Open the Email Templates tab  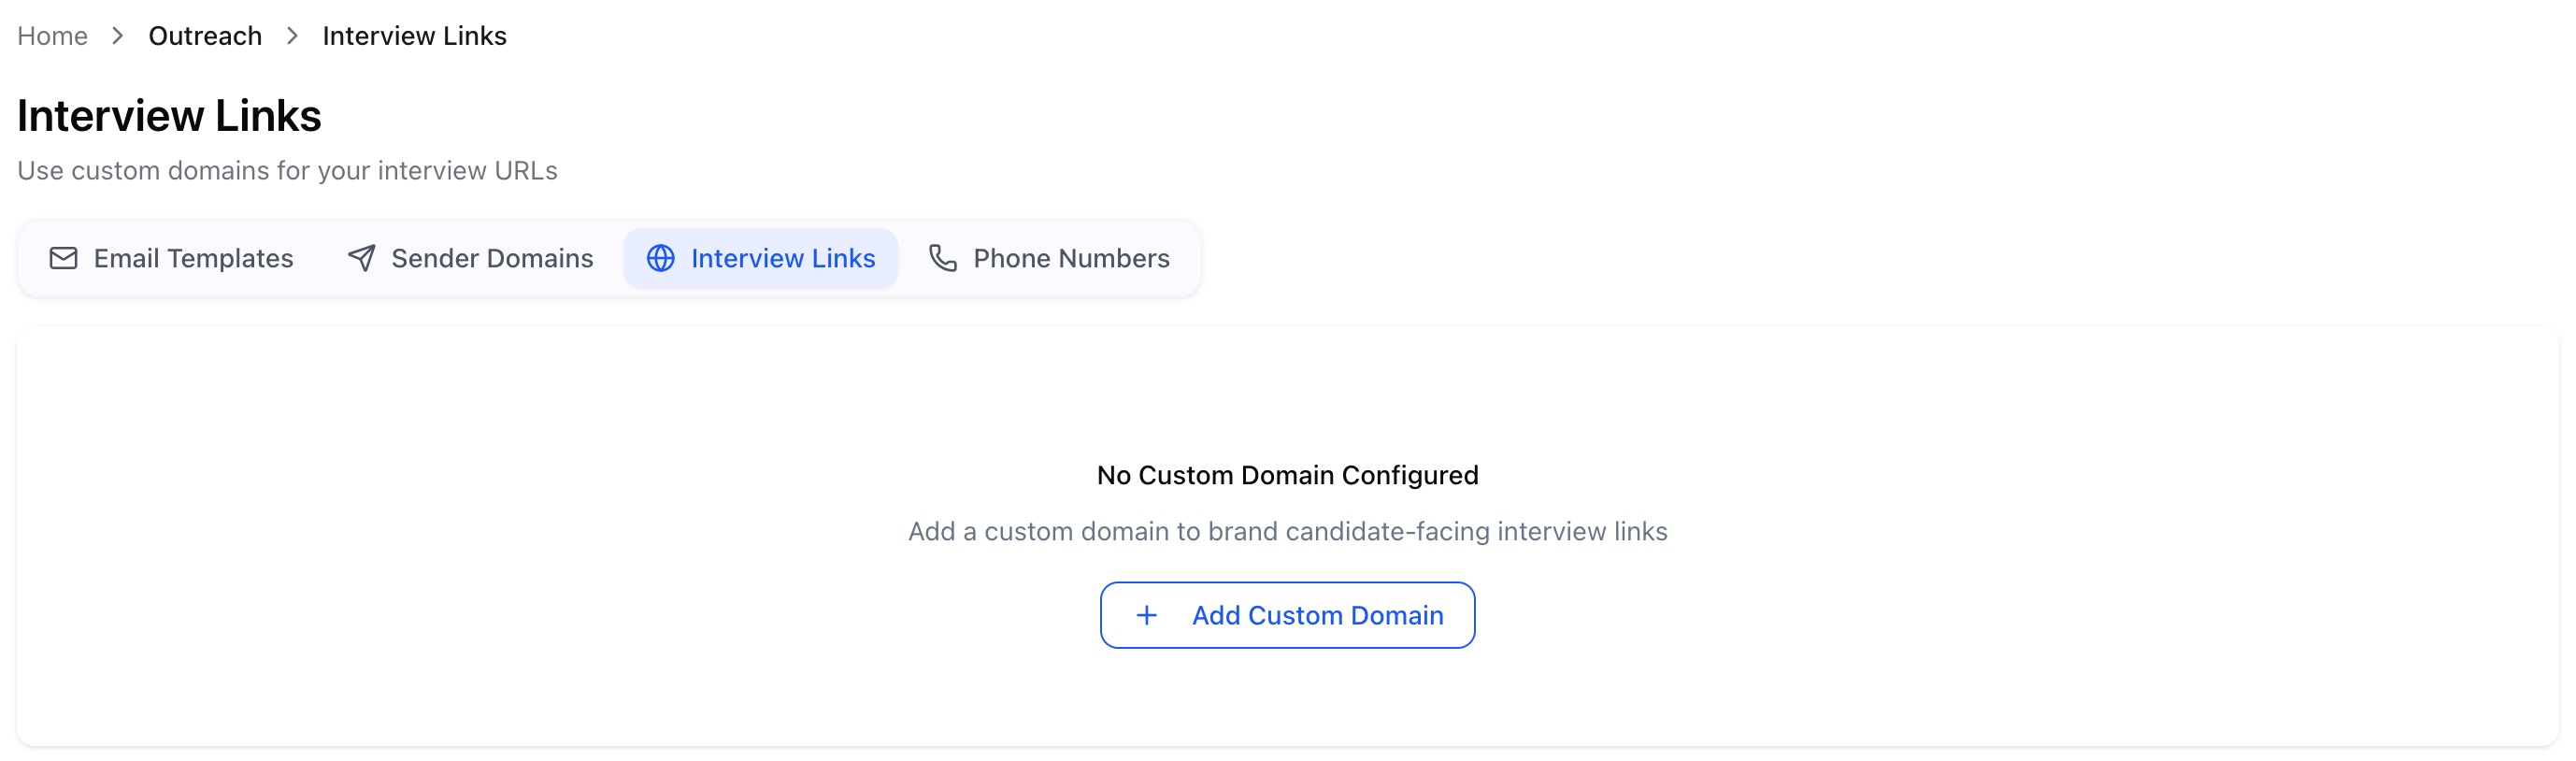[x=193, y=258]
